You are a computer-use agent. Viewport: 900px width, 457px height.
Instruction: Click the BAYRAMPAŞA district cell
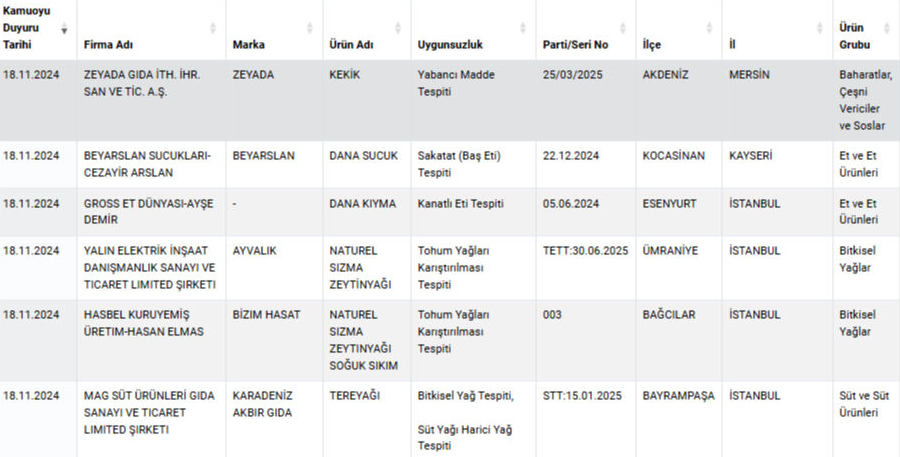(679, 396)
